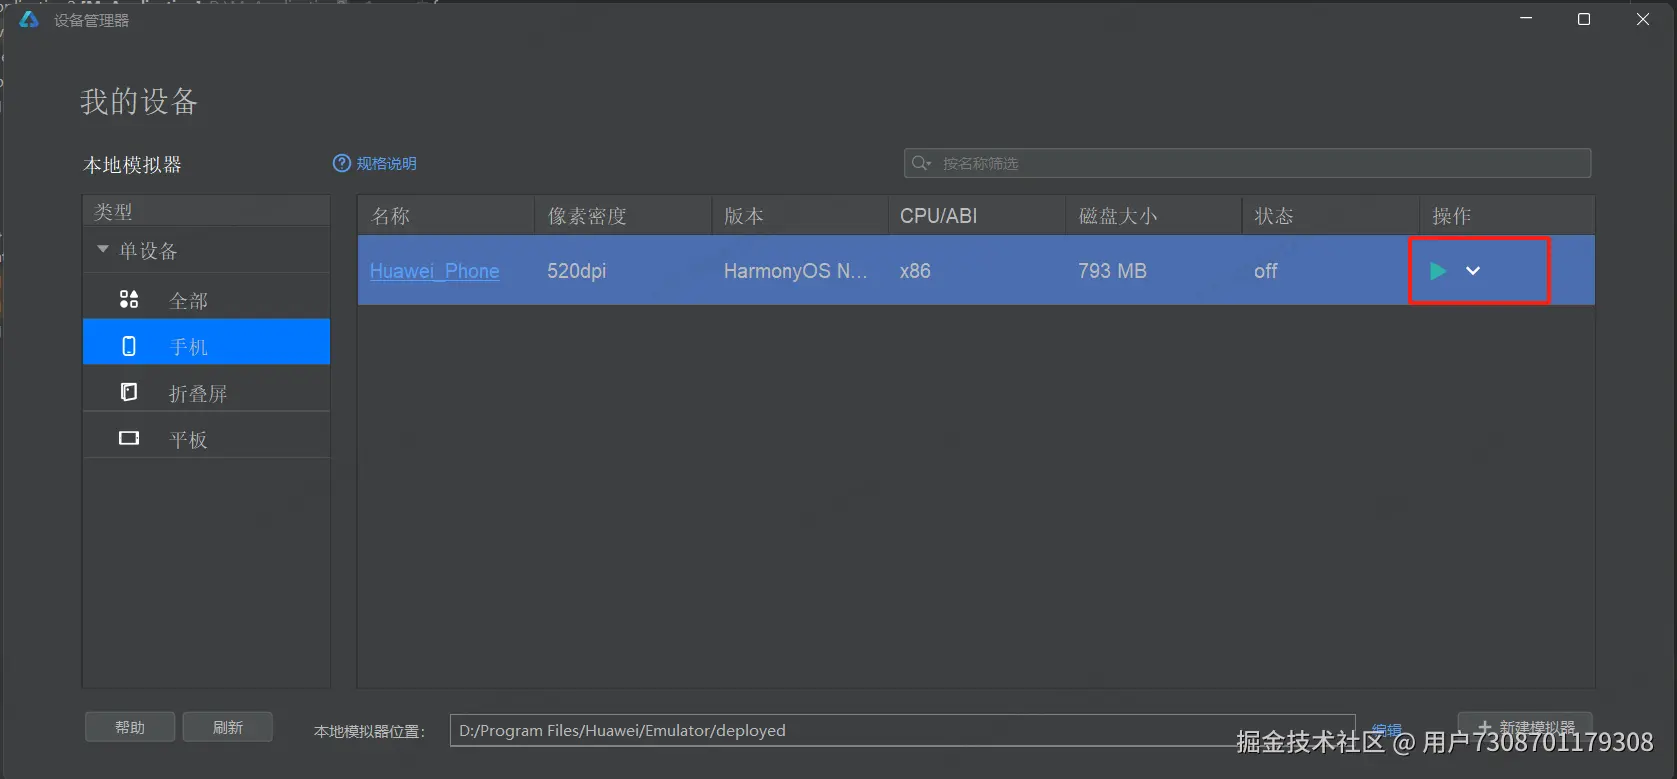Click the 刷新 button
Screen dimensions: 1677x779
pyautogui.click(x=228, y=727)
